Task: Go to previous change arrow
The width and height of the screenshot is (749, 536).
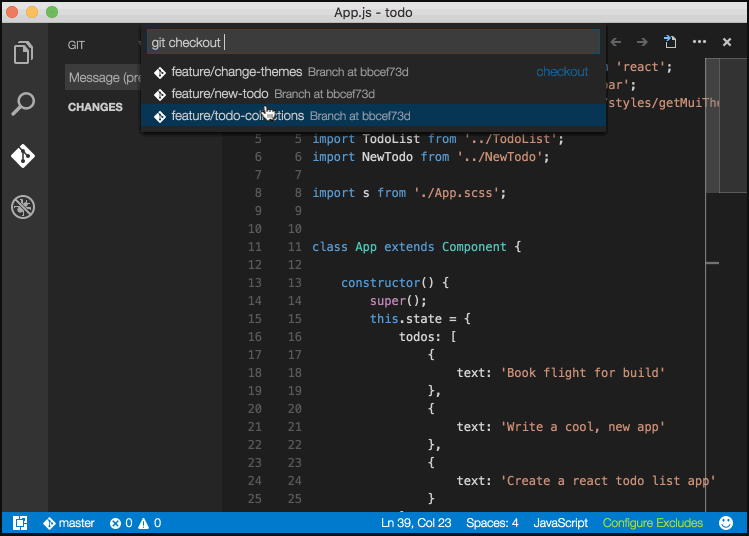Action: click(616, 42)
